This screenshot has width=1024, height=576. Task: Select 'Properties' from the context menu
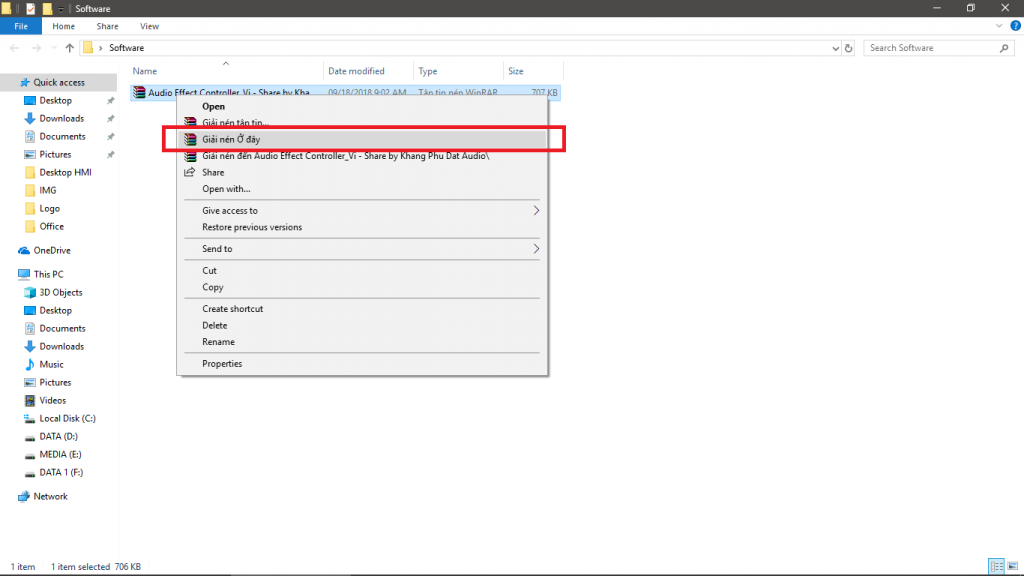pyautogui.click(x=222, y=364)
